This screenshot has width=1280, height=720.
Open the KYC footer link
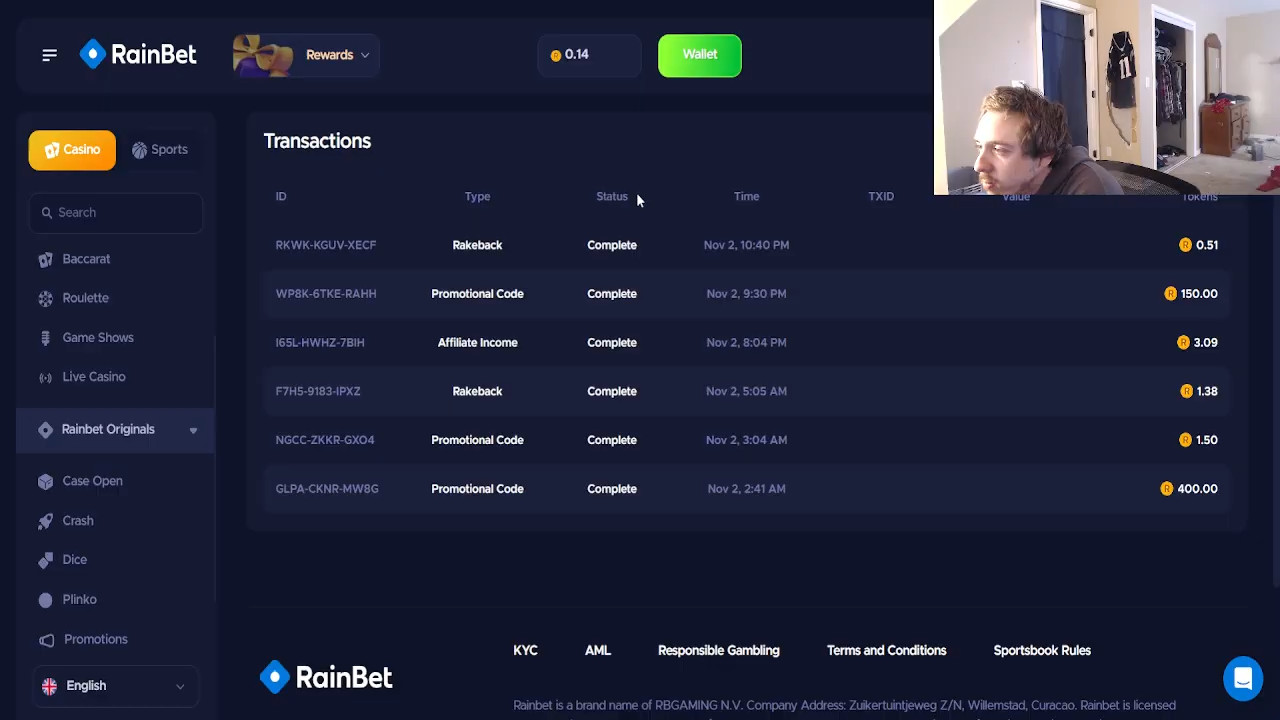[525, 651]
